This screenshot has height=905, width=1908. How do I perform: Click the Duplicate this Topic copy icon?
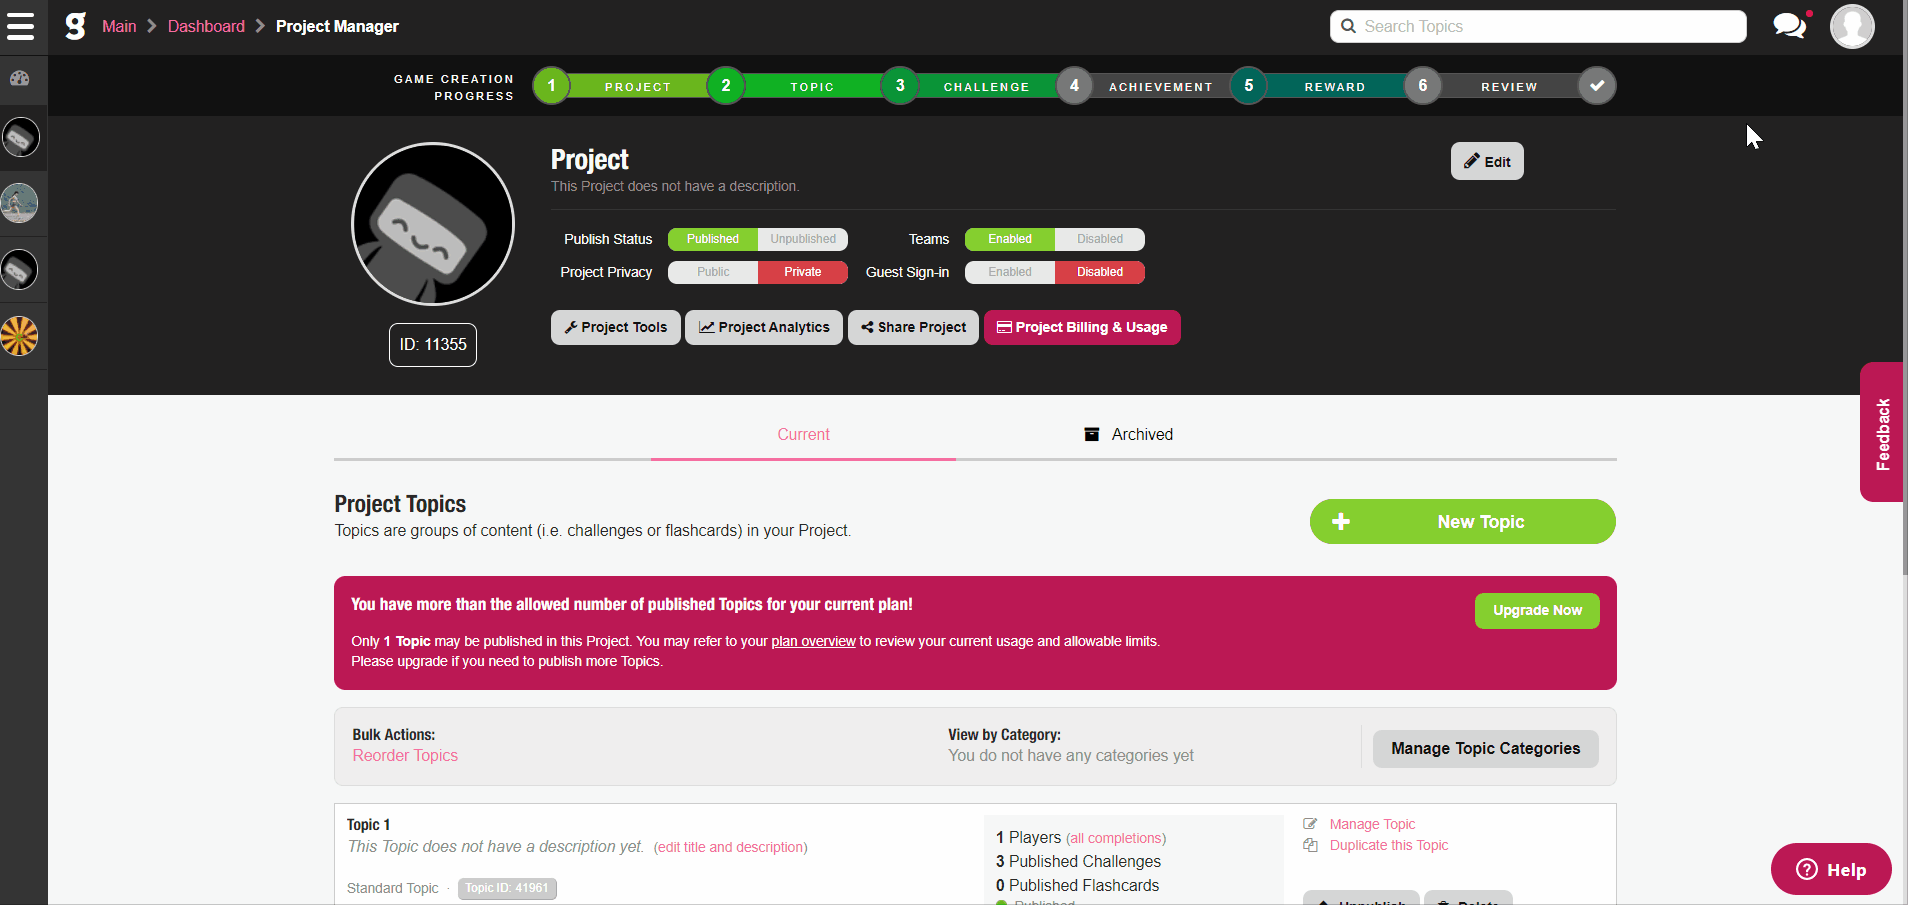point(1310,845)
